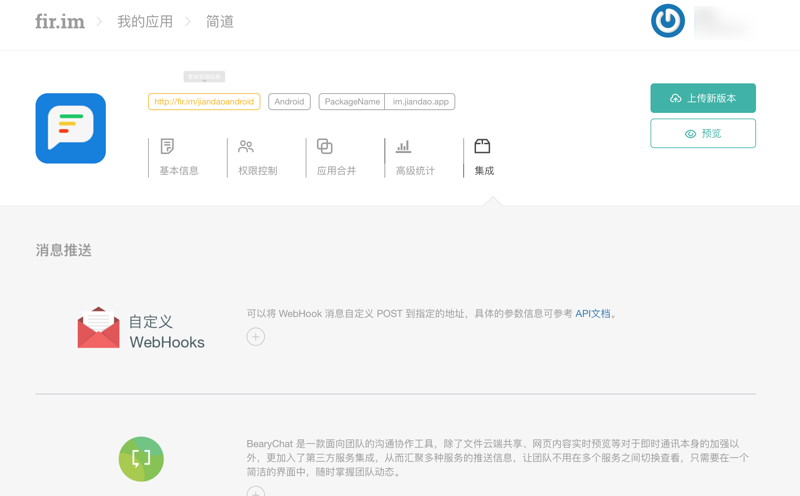
Task: Open 我的应用 breadcrumb
Action: pos(145,21)
